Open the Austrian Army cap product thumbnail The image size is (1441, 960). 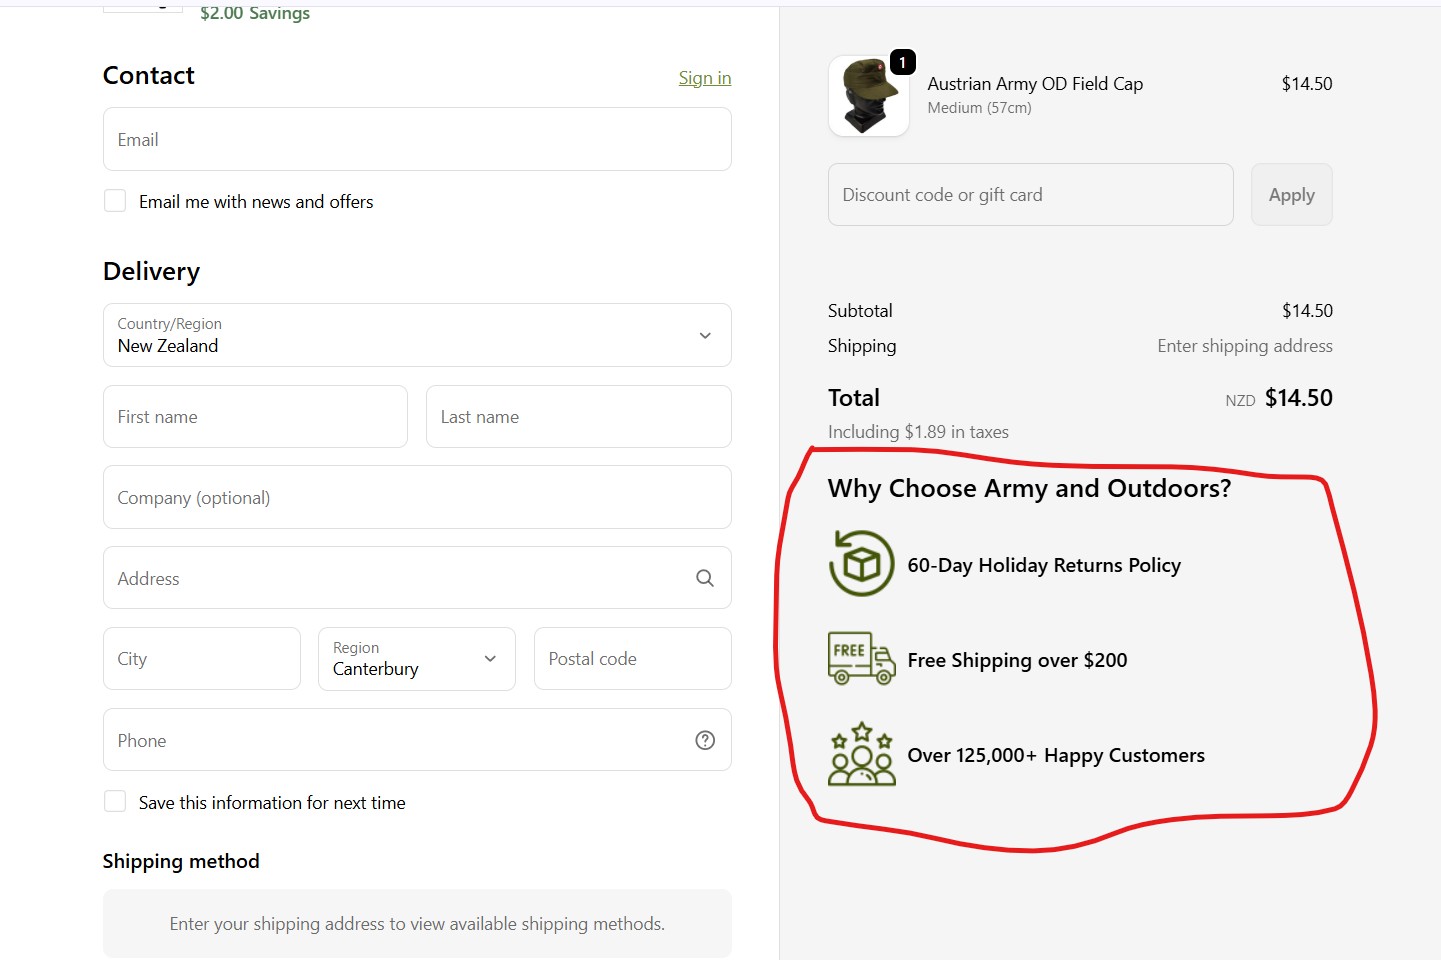point(868,96)
